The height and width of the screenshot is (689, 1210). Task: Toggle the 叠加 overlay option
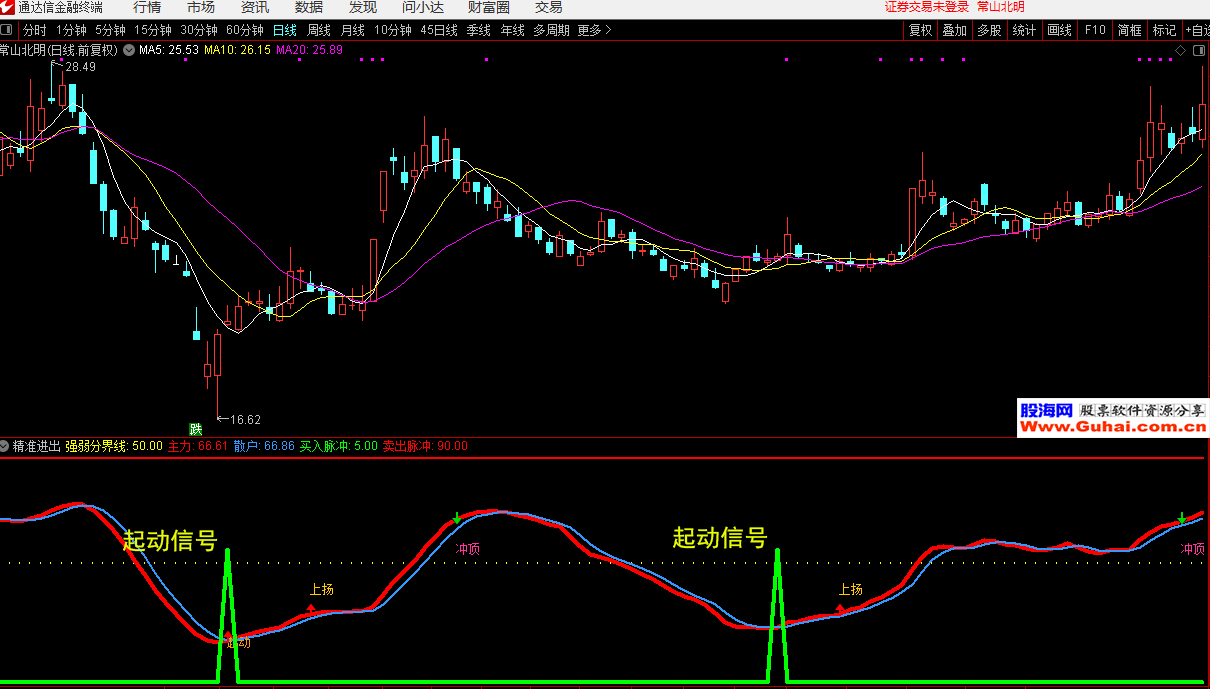(x=954, y=30)
